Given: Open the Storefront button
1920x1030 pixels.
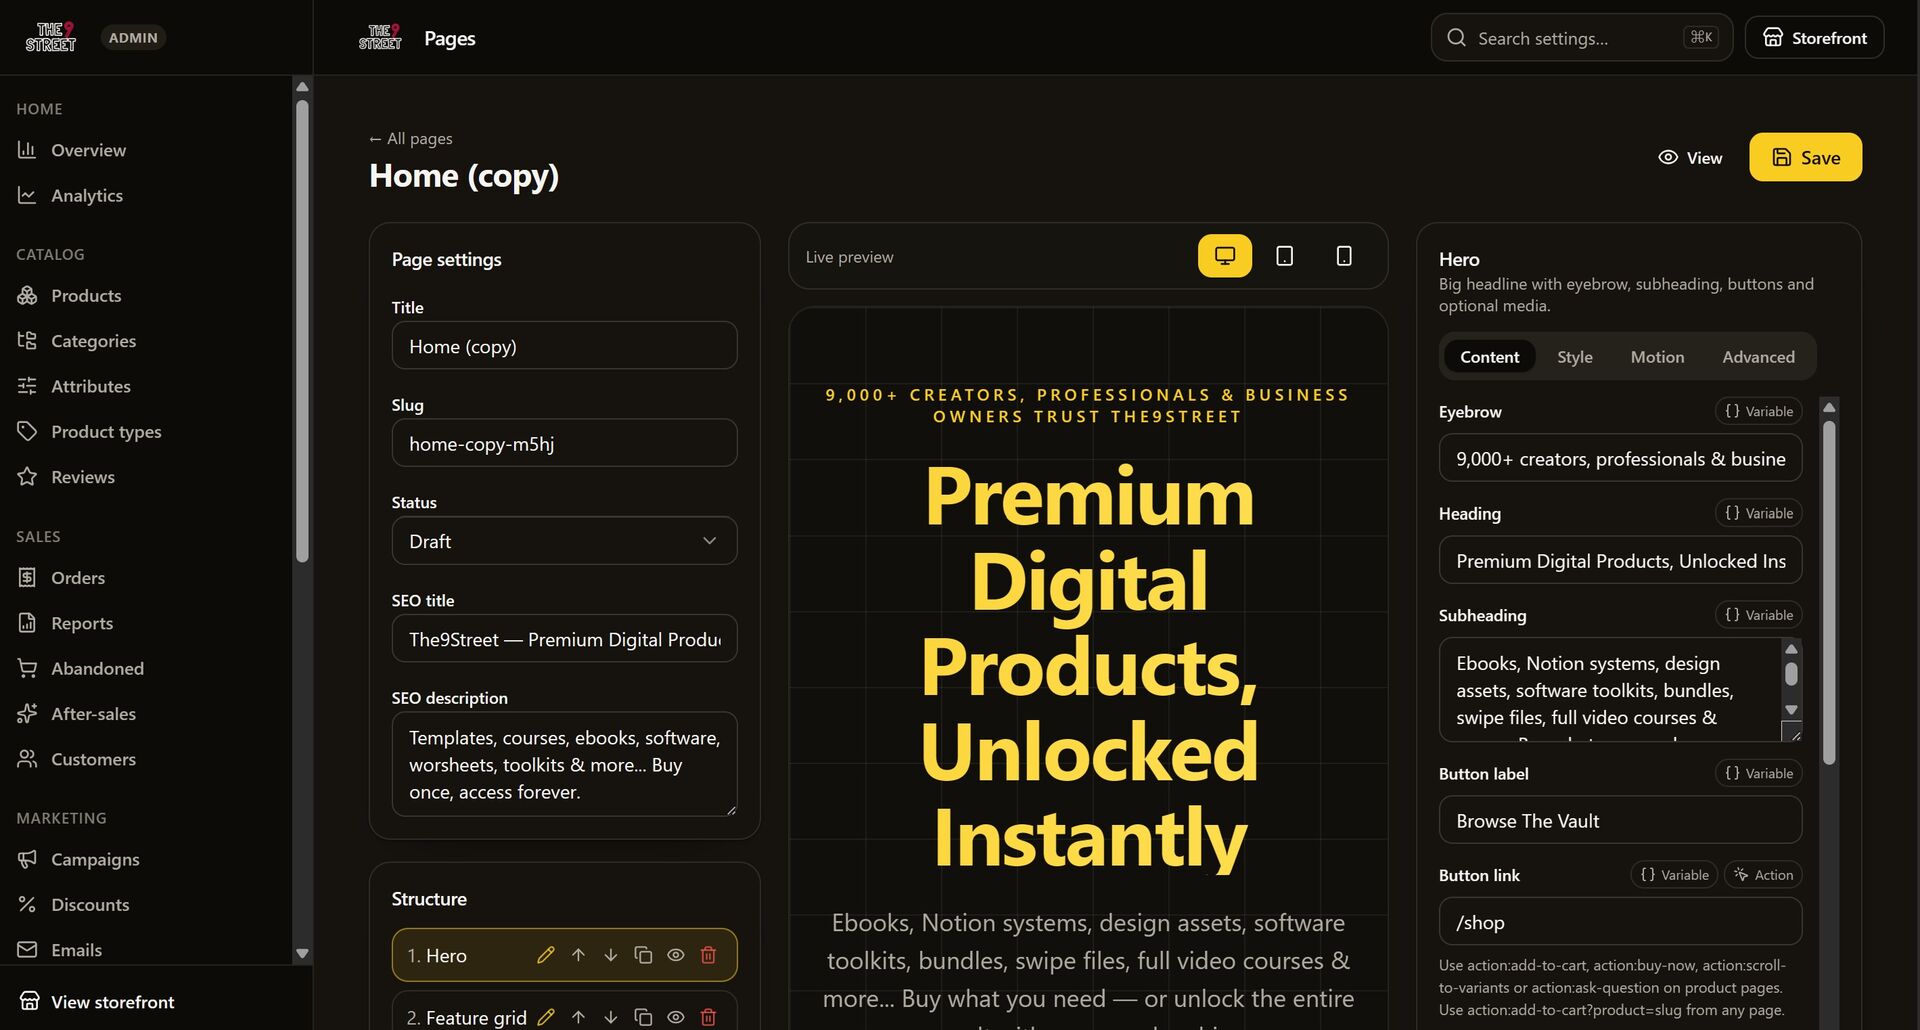Looking at the screenshot, I should coord(1814,38).
